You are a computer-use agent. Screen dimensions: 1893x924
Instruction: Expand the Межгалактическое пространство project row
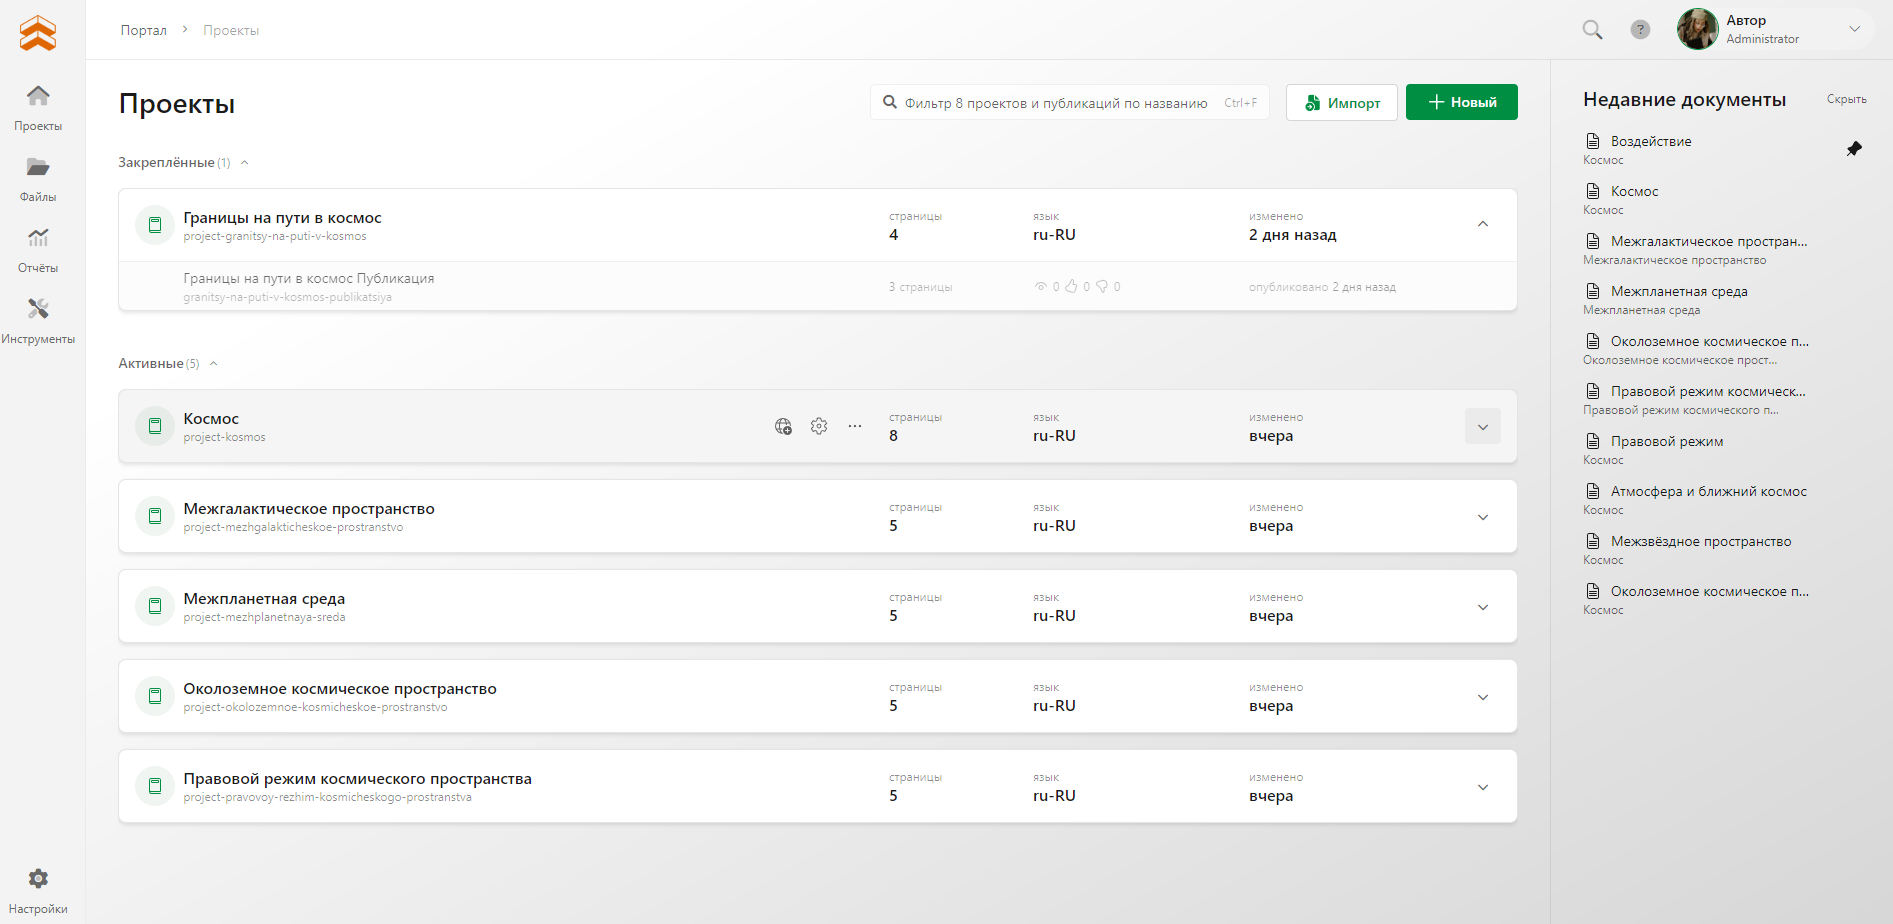coord(1483,517)
